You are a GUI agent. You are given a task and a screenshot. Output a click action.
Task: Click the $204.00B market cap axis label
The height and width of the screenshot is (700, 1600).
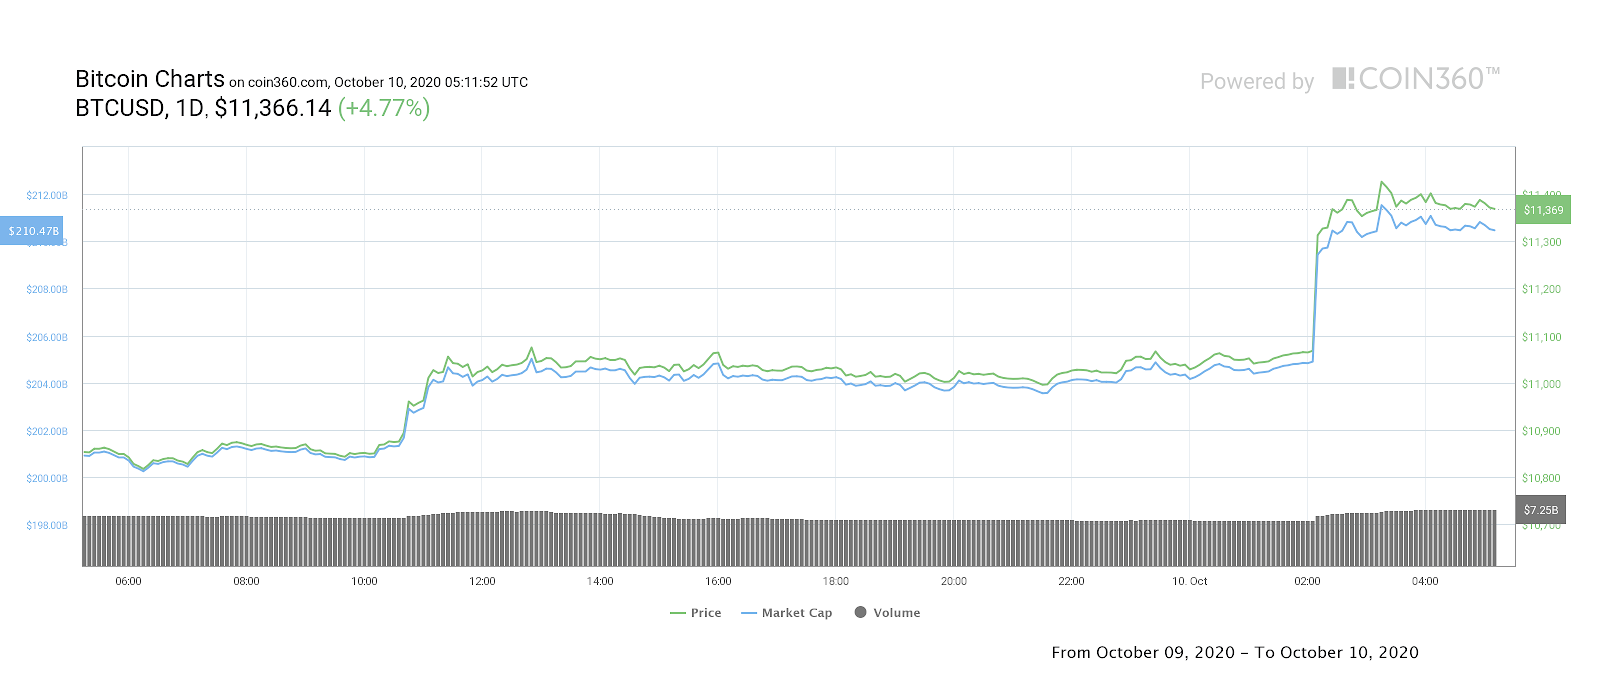[x=47, y=384]
